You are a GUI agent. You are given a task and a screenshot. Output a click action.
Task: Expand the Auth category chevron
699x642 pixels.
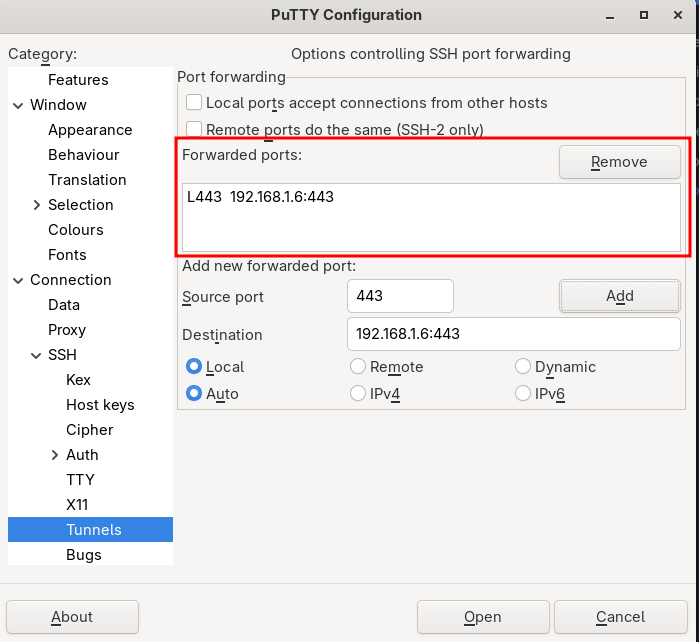[x=54, y=455]
